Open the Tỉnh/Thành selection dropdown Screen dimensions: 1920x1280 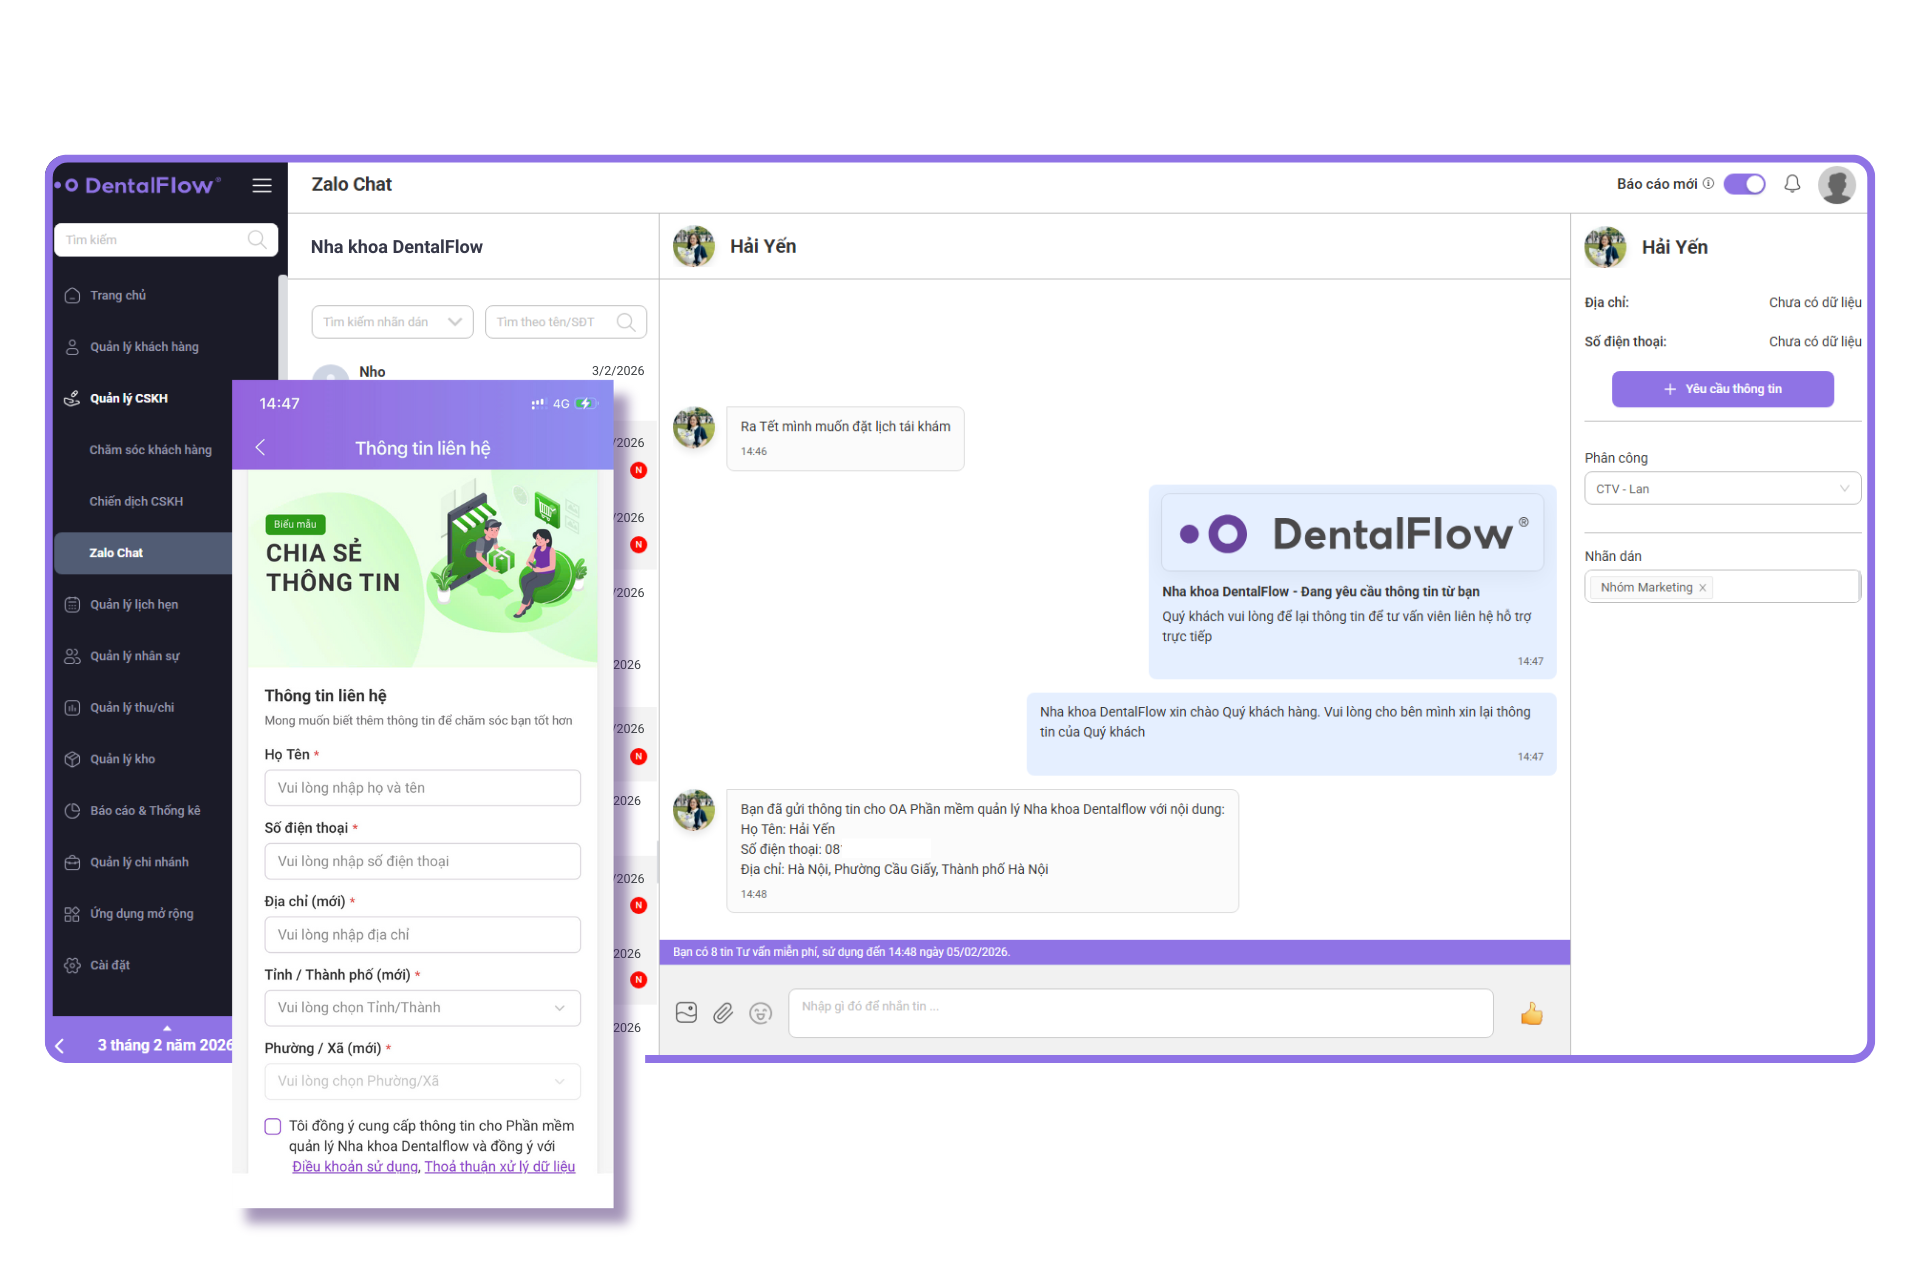(x=422, y=1008)
